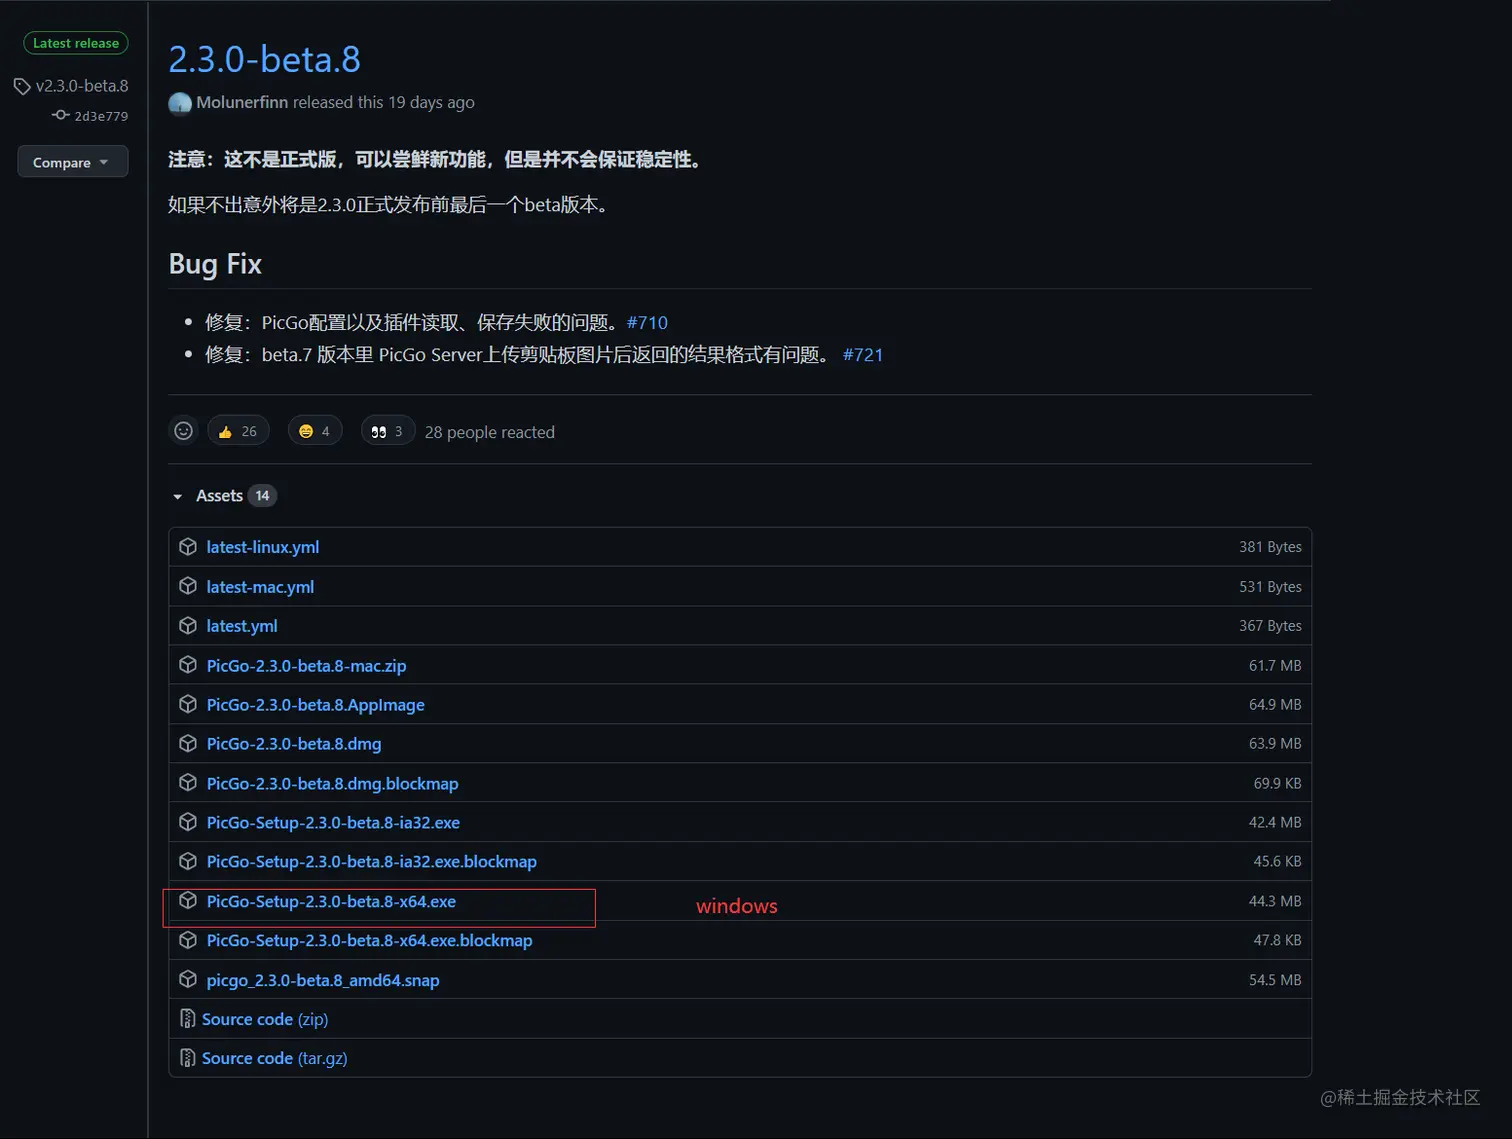Download PicGo-Setup x64.exe.blockmap file
Screen dimensions: 1512x1139
pyautogui.click(x=369, y=941)
